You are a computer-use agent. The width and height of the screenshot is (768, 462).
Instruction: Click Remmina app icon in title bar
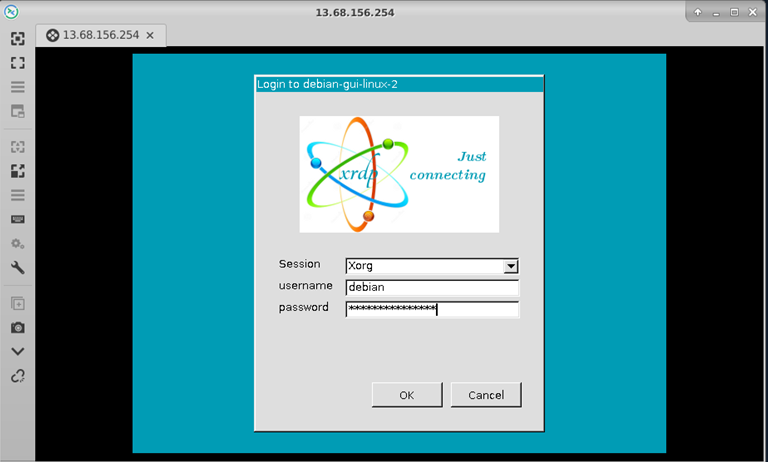[11, 12]
